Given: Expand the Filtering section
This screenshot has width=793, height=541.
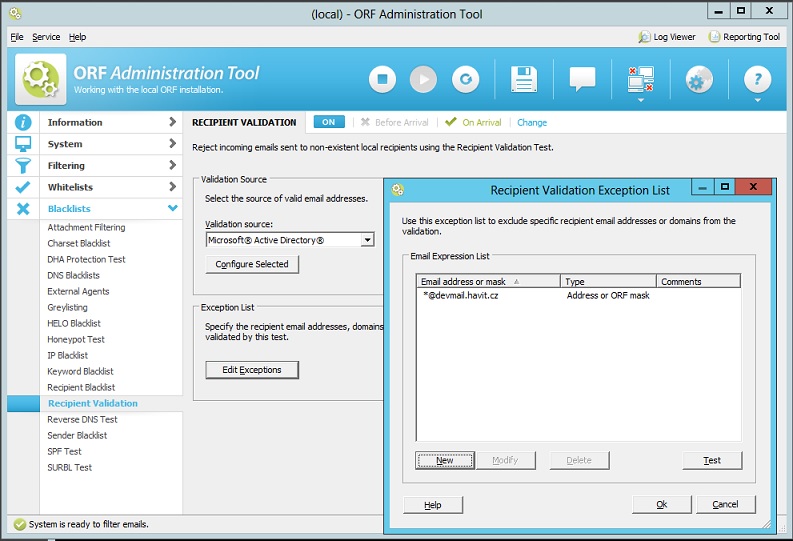Looking at the screenshot, I should click(x=95, y=166).
